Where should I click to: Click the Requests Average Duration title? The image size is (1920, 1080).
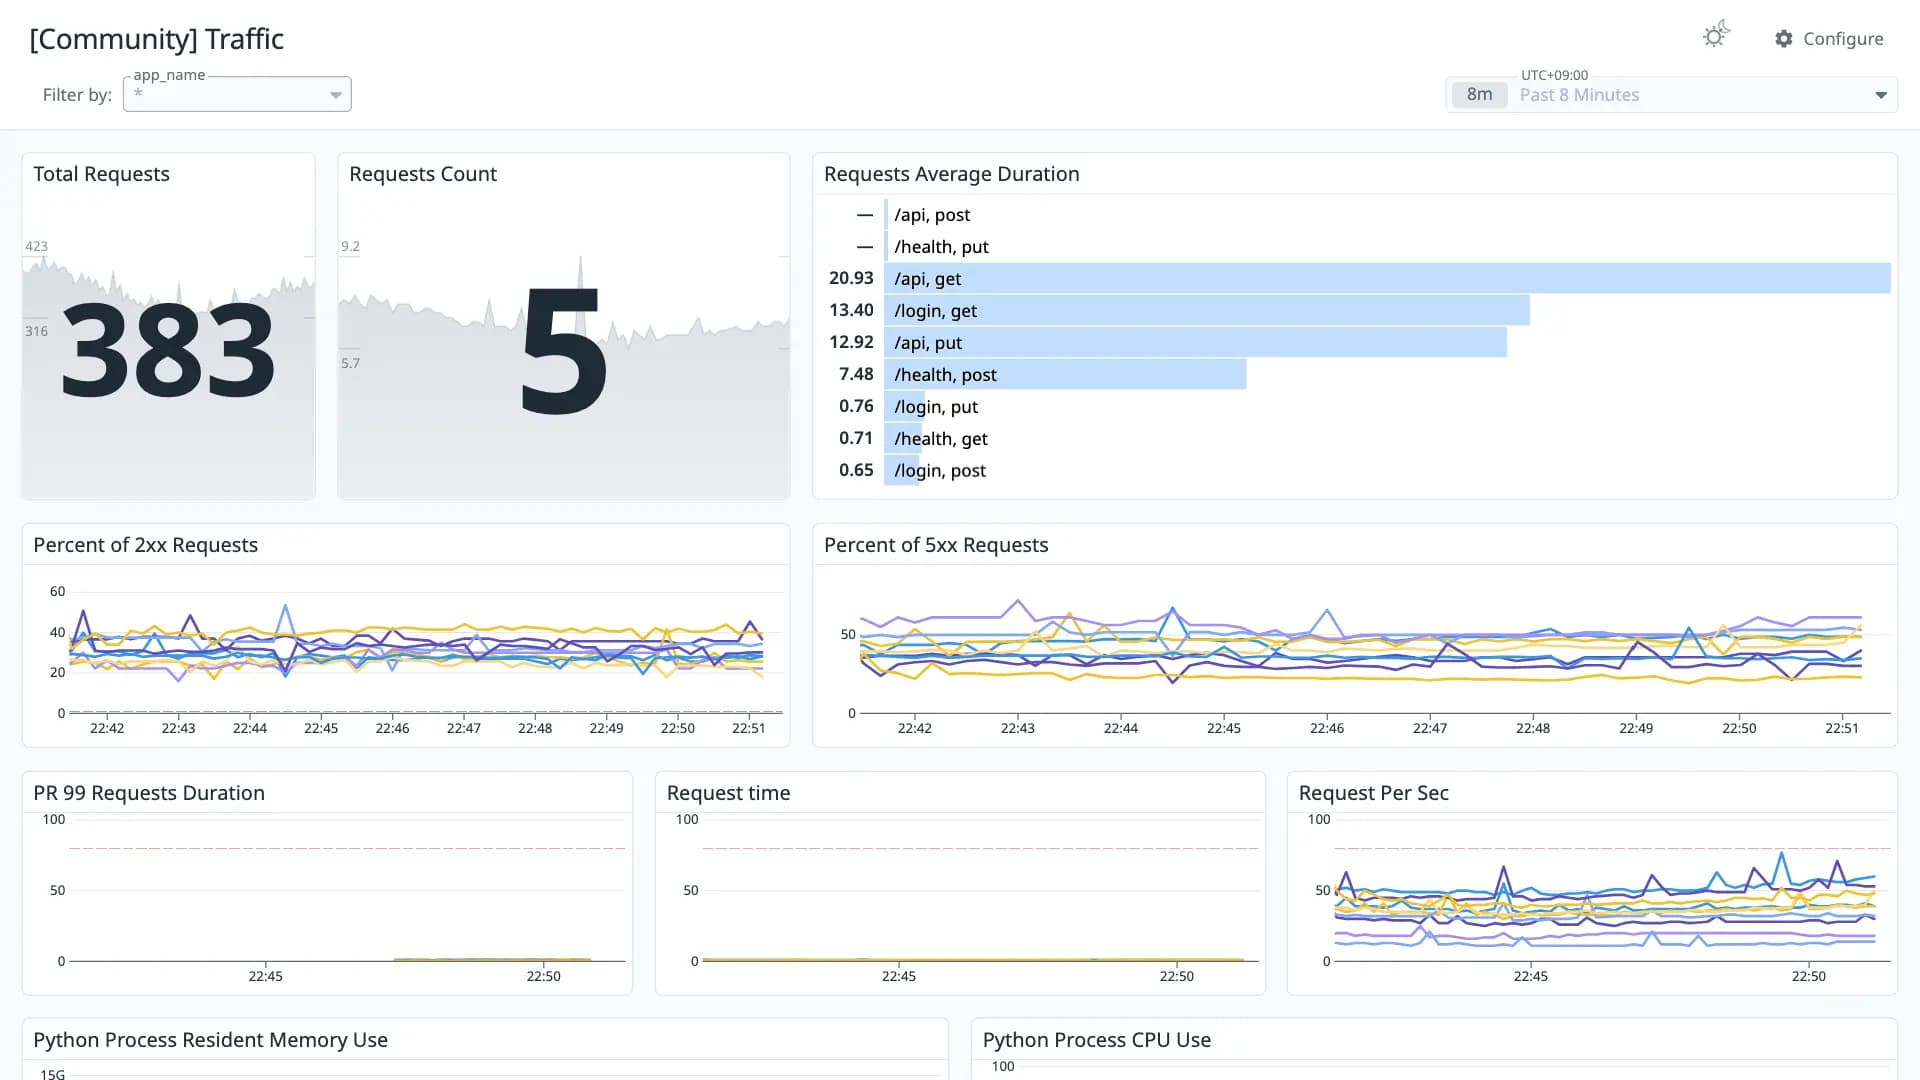point(952,174)
